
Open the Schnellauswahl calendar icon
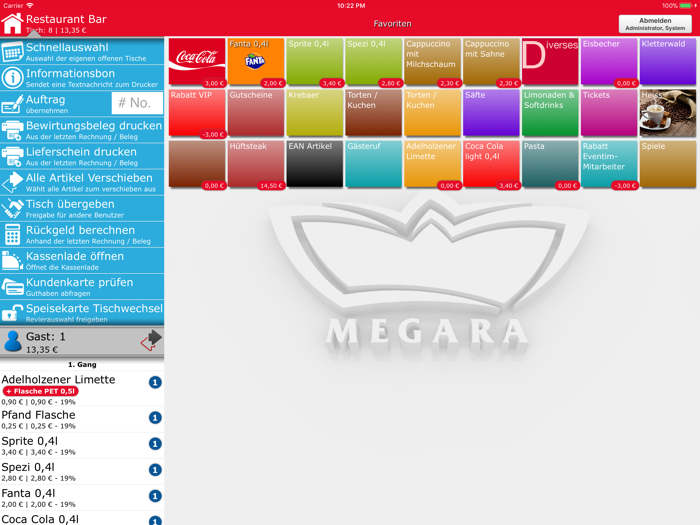[12, 52]
